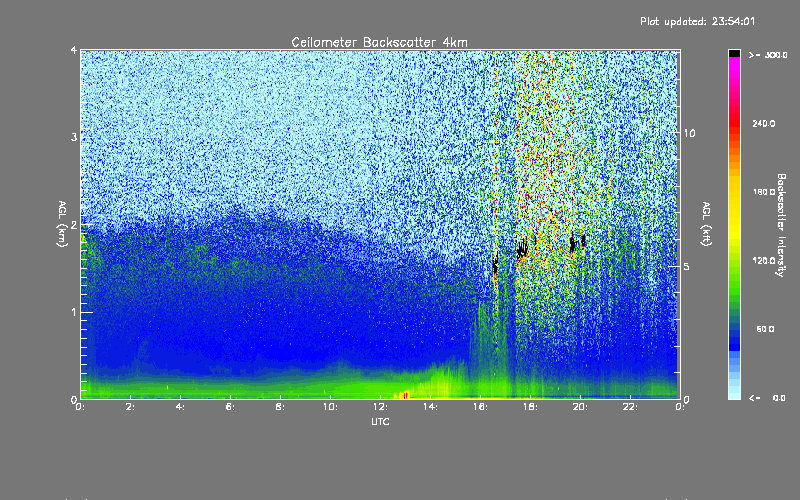The height and width of the screenshot is (500, 800).
Task: Pick the pale cyan bottom of colorbar
Action: click(734, 395)
